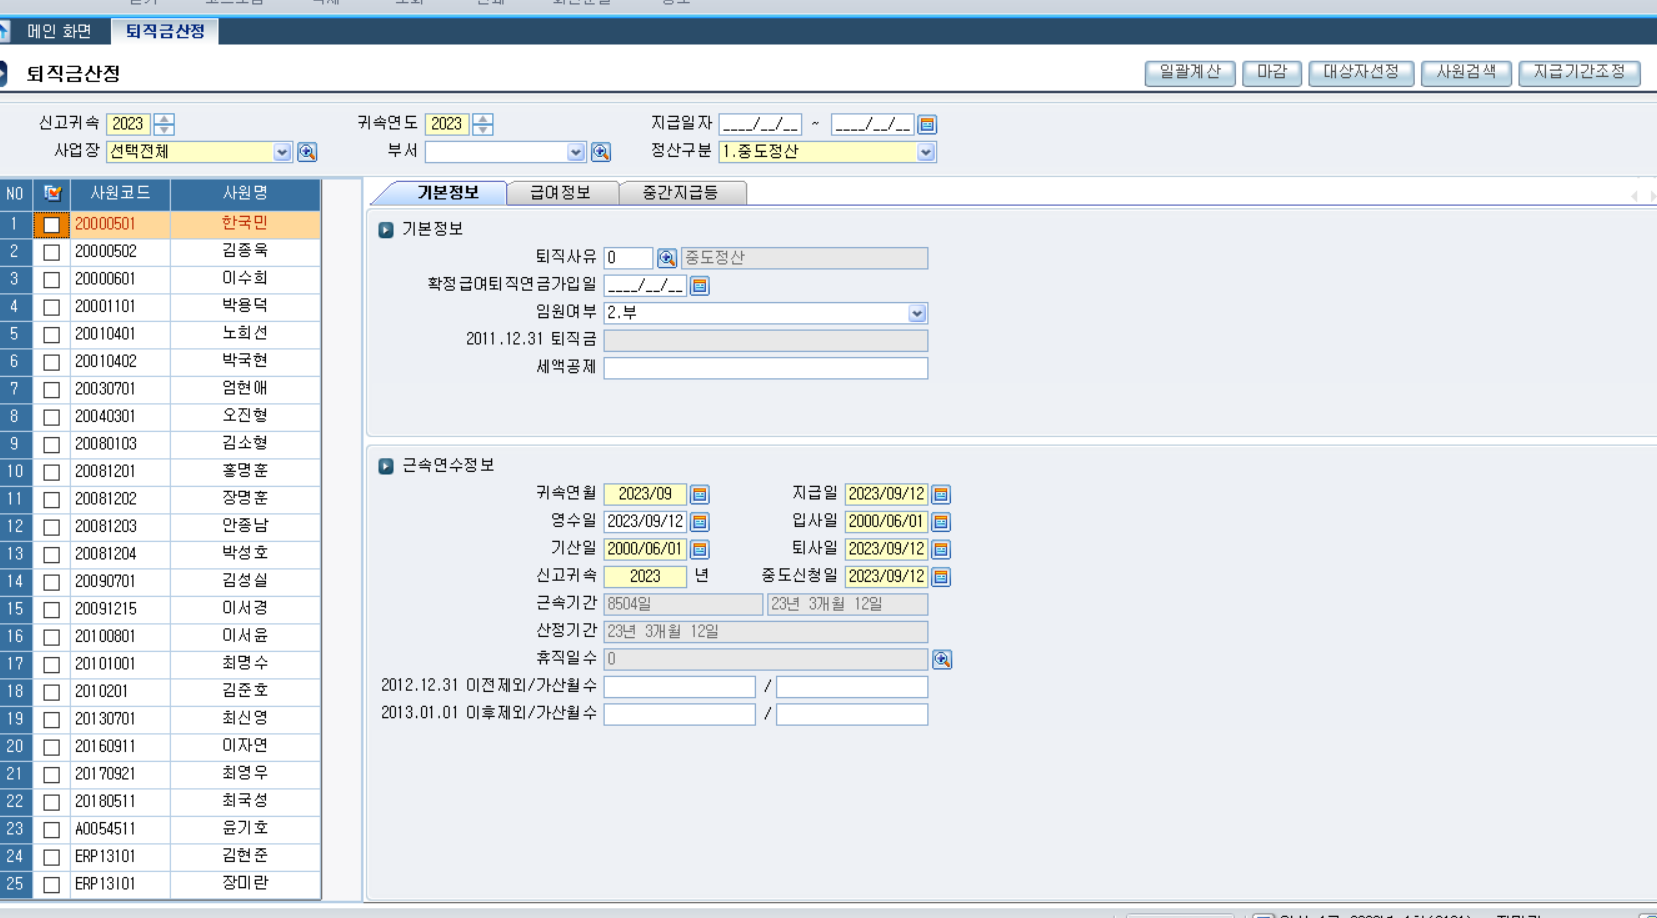Open the 중간지급등 tab
1657x918 pixels.
pyautogui.click(x=680, y=193)
